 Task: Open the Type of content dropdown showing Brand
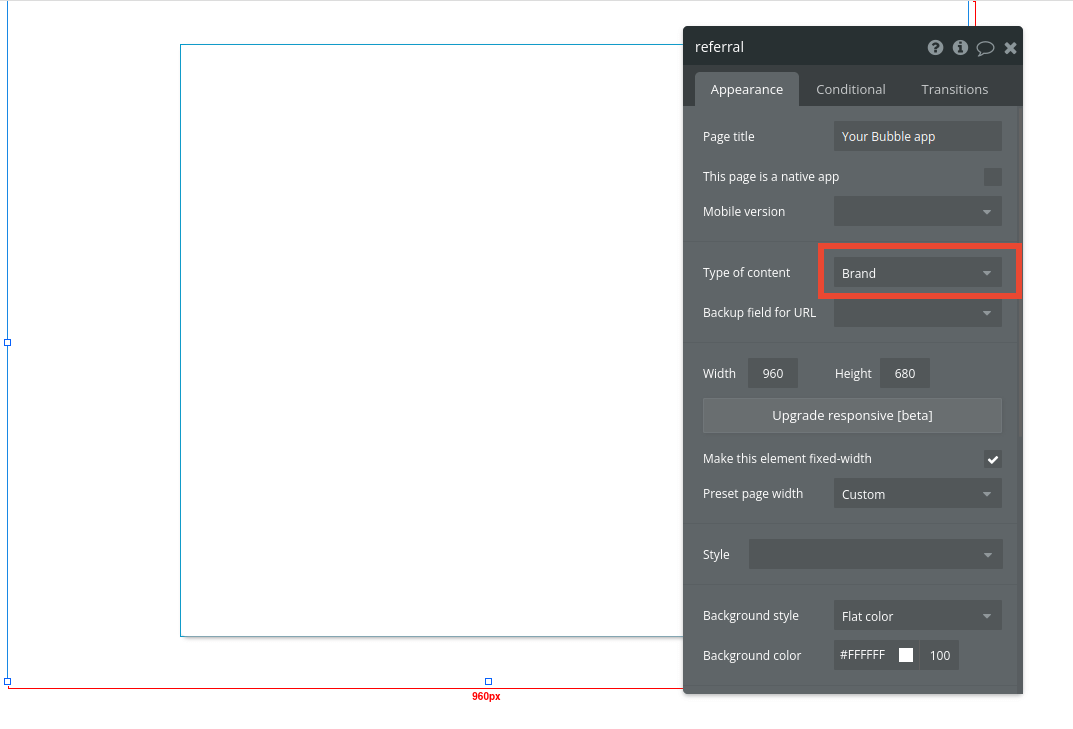coord(916,272)
